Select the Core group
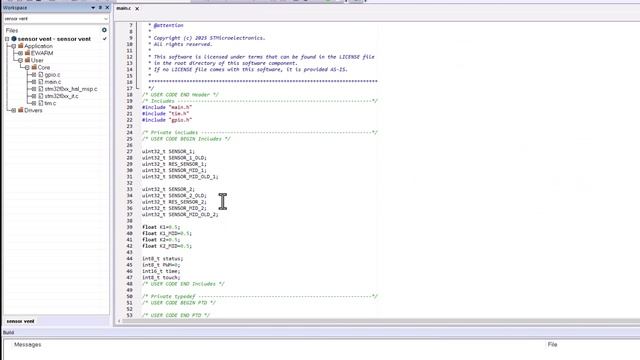The height and width of the screenshot is (360, 640). pos(44,67)
